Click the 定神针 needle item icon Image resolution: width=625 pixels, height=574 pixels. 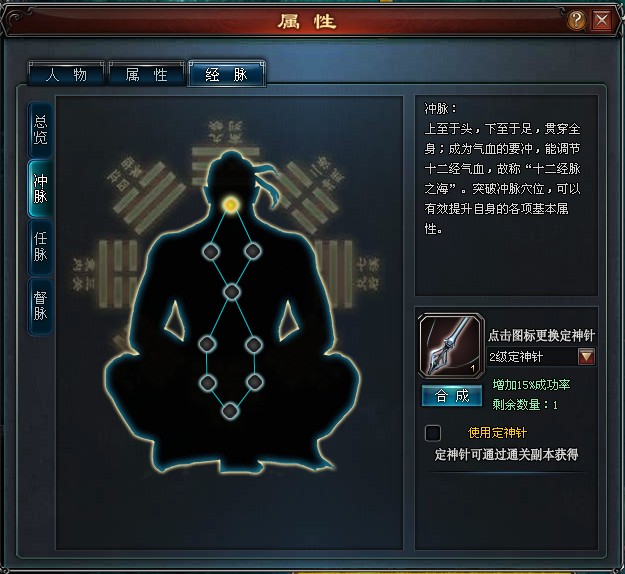(x=451, y=345)
